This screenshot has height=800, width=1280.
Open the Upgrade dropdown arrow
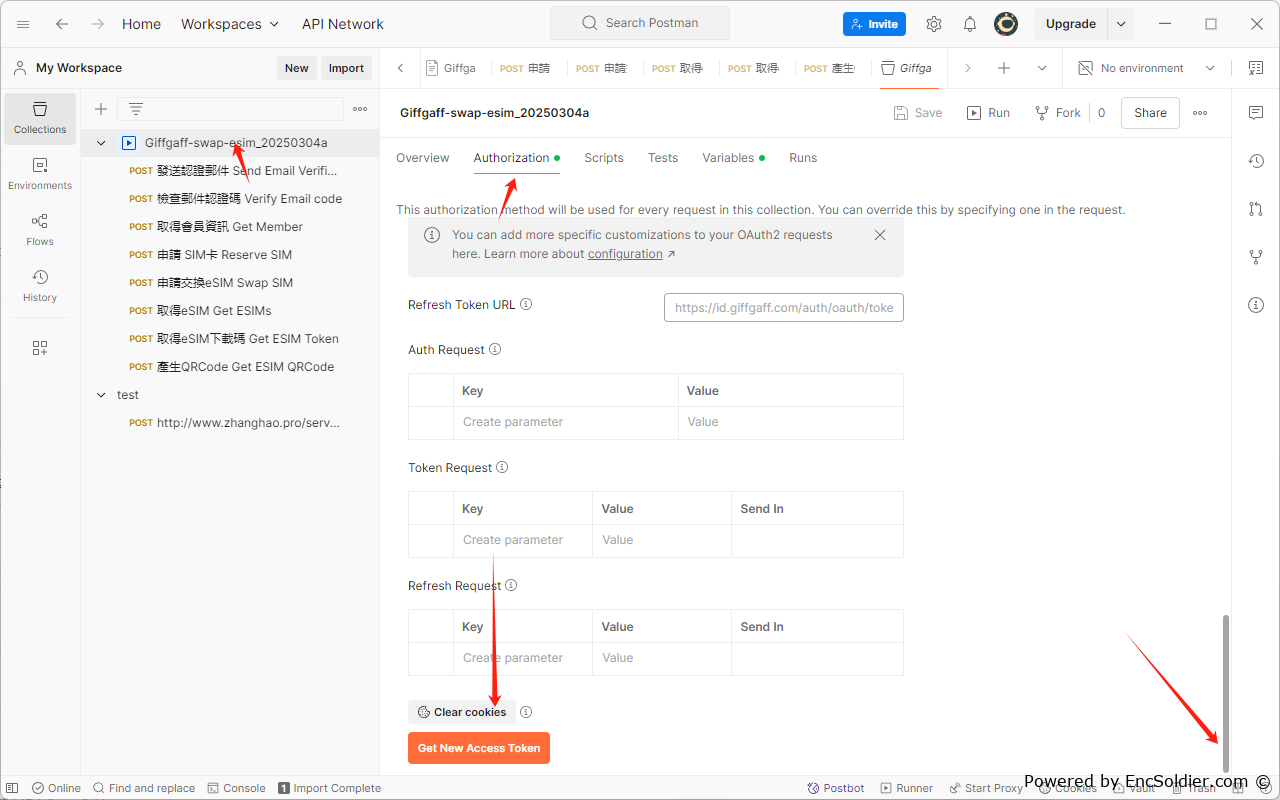[x=1121, y=24]
